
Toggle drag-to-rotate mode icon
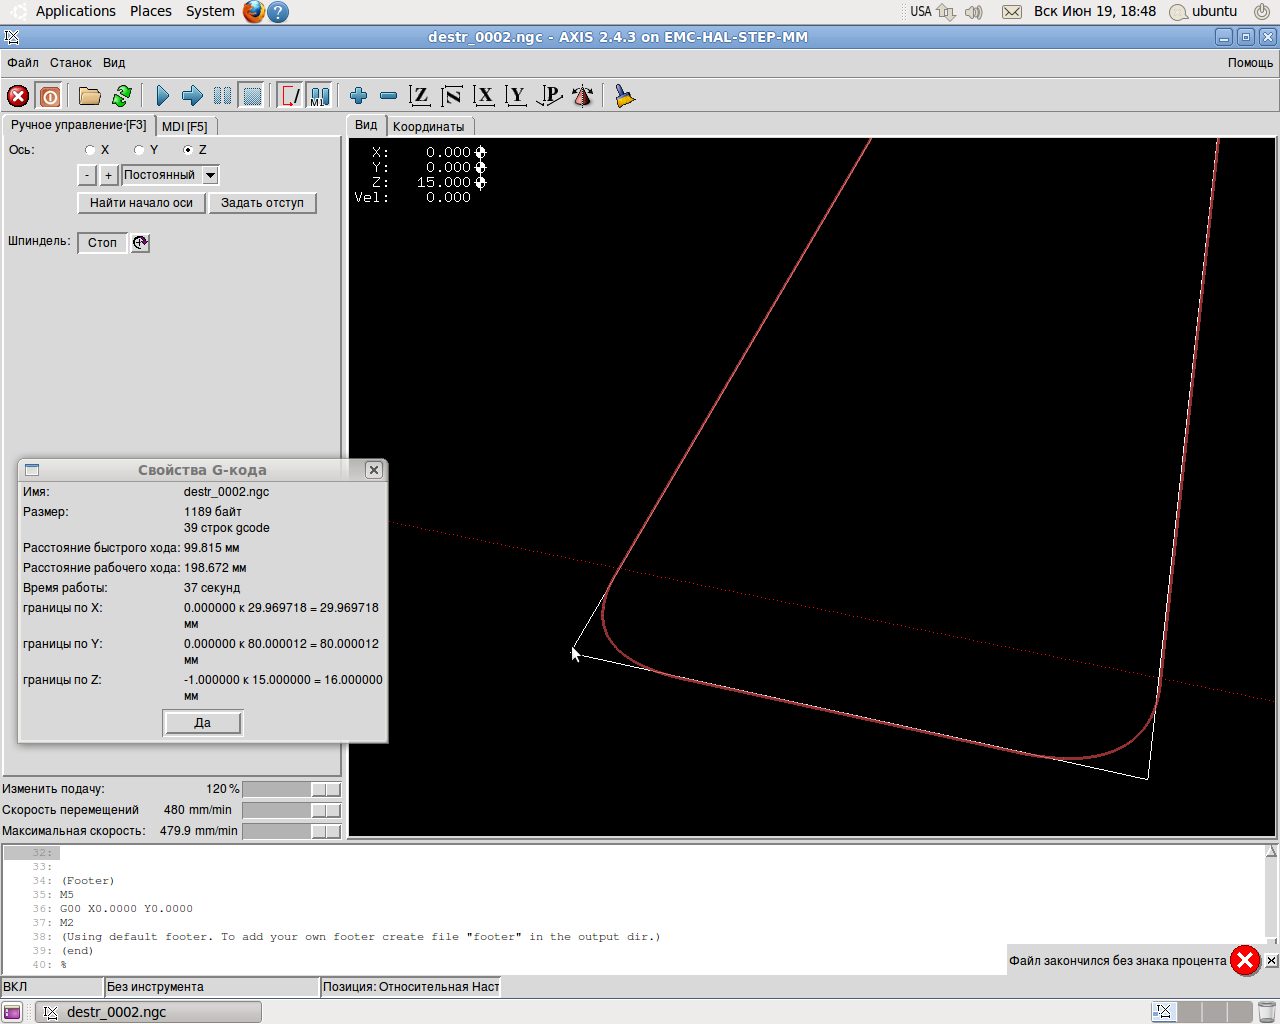click(x=582, y=96)
